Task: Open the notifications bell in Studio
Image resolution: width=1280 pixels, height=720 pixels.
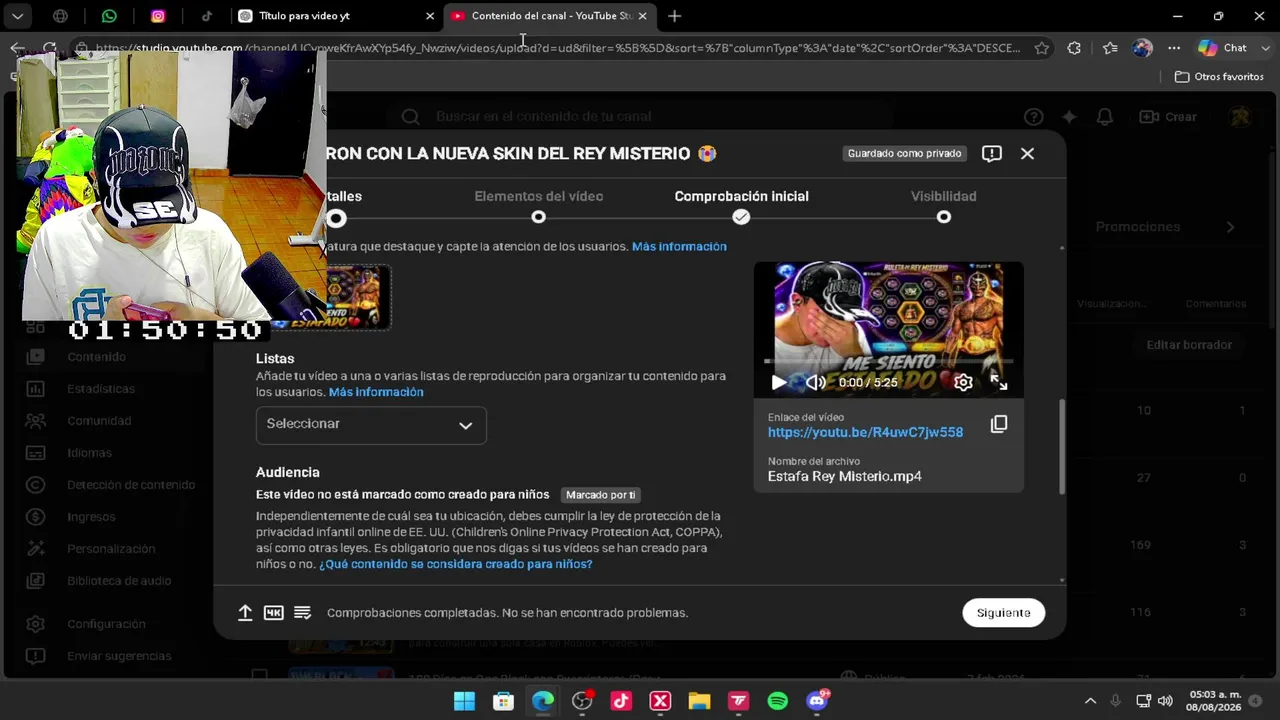Action: click(1105, 117)
